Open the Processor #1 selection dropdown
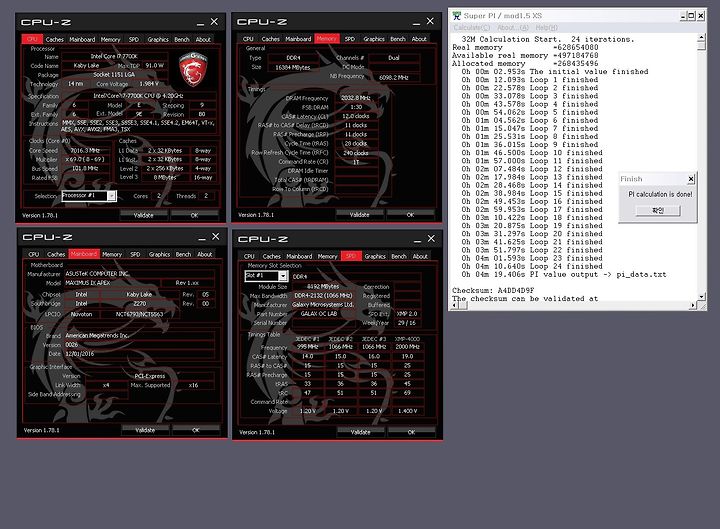 coord(112,196)
